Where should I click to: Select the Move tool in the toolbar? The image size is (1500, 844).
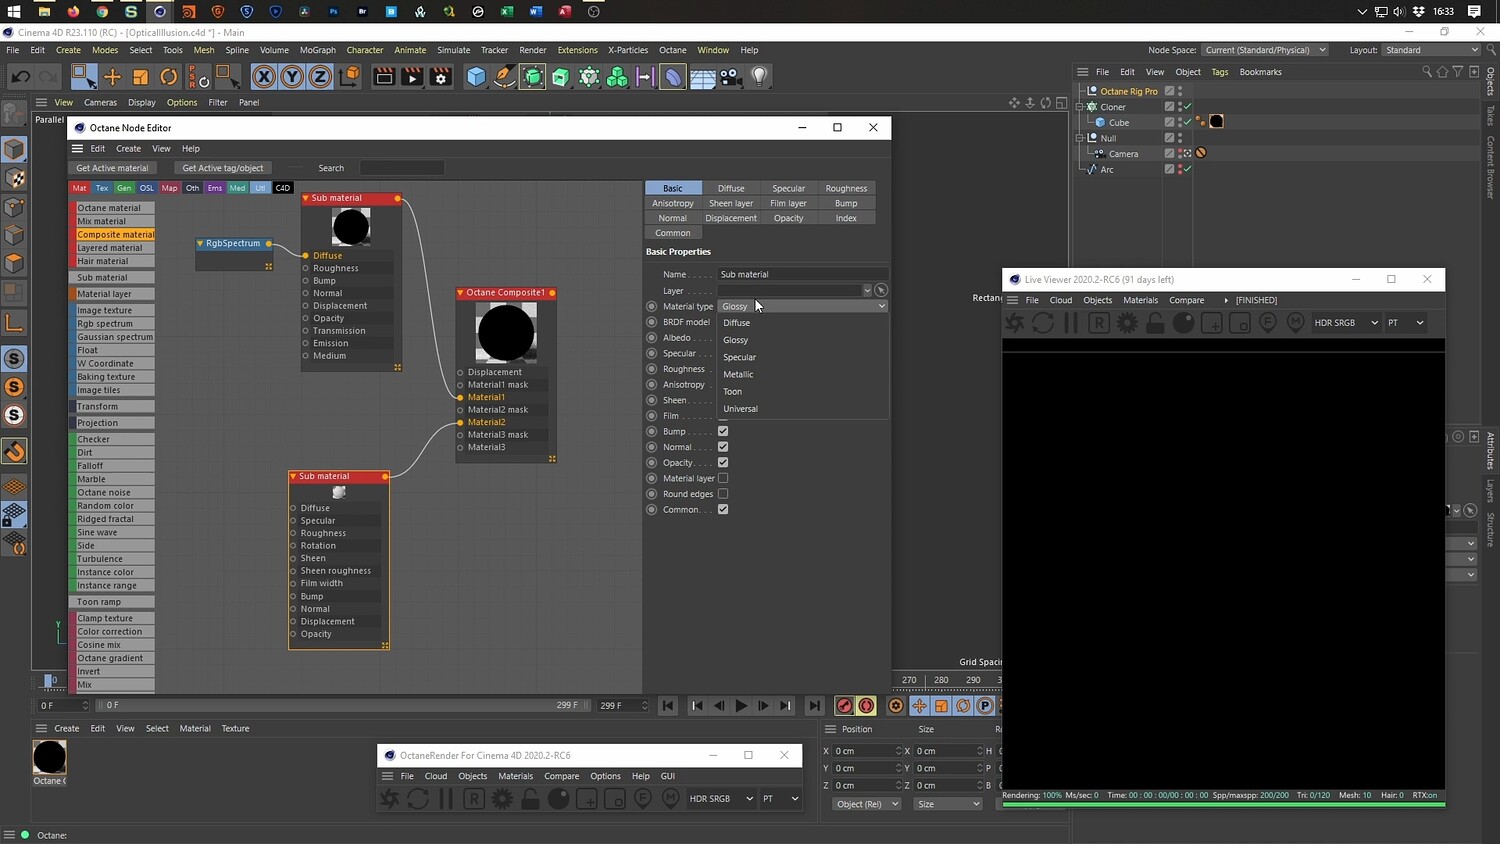112,77
